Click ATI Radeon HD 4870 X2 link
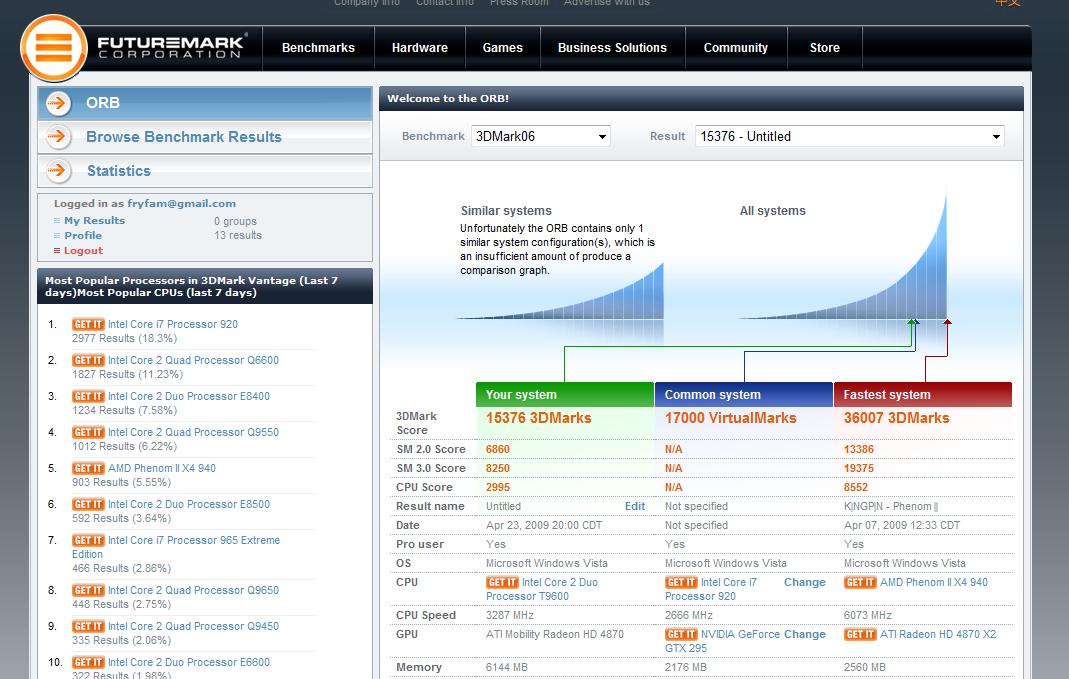Viewport: 1069px width, 679px height. 938,635
